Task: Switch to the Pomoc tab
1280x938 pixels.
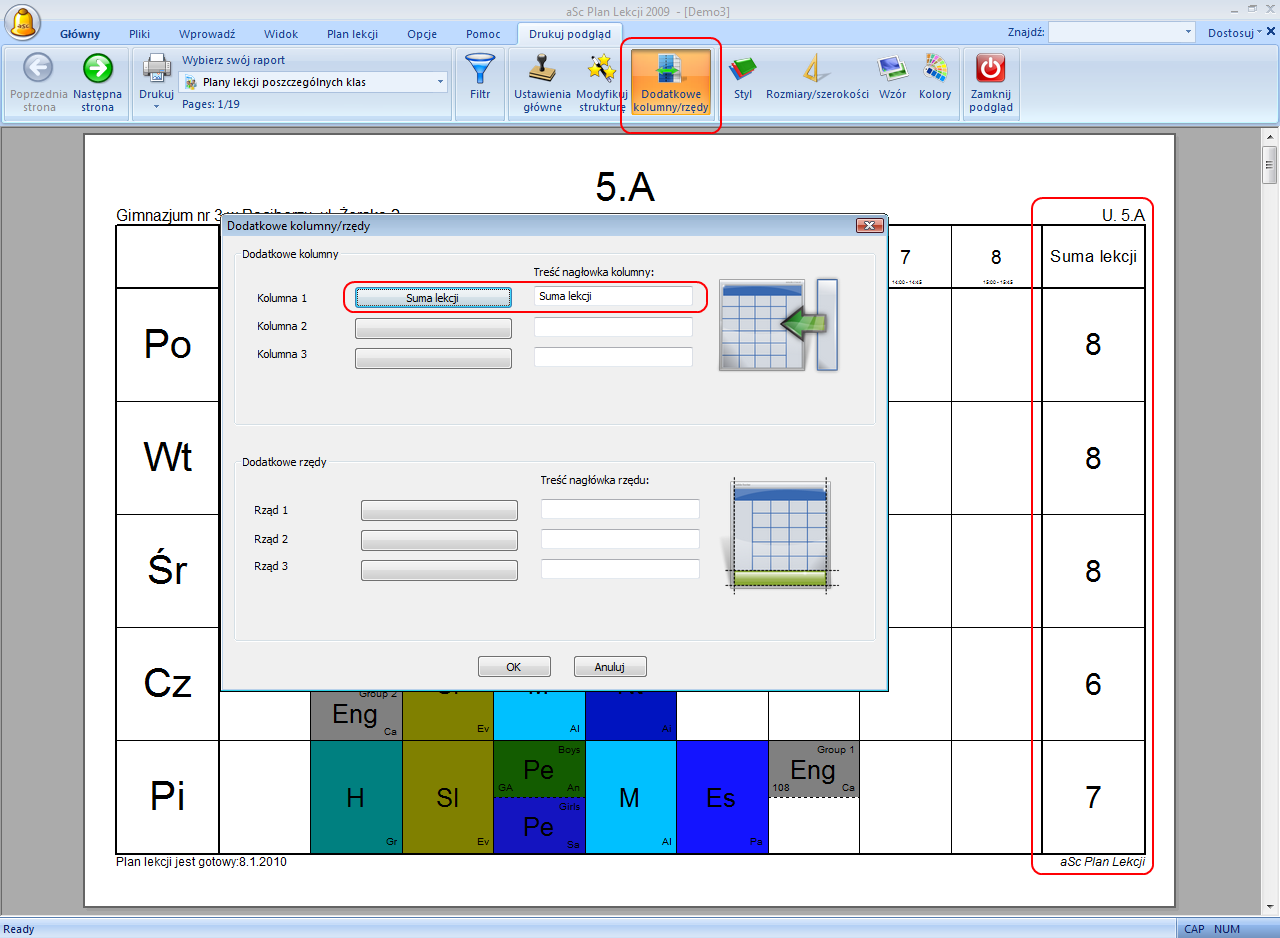Action: (483, 34)
